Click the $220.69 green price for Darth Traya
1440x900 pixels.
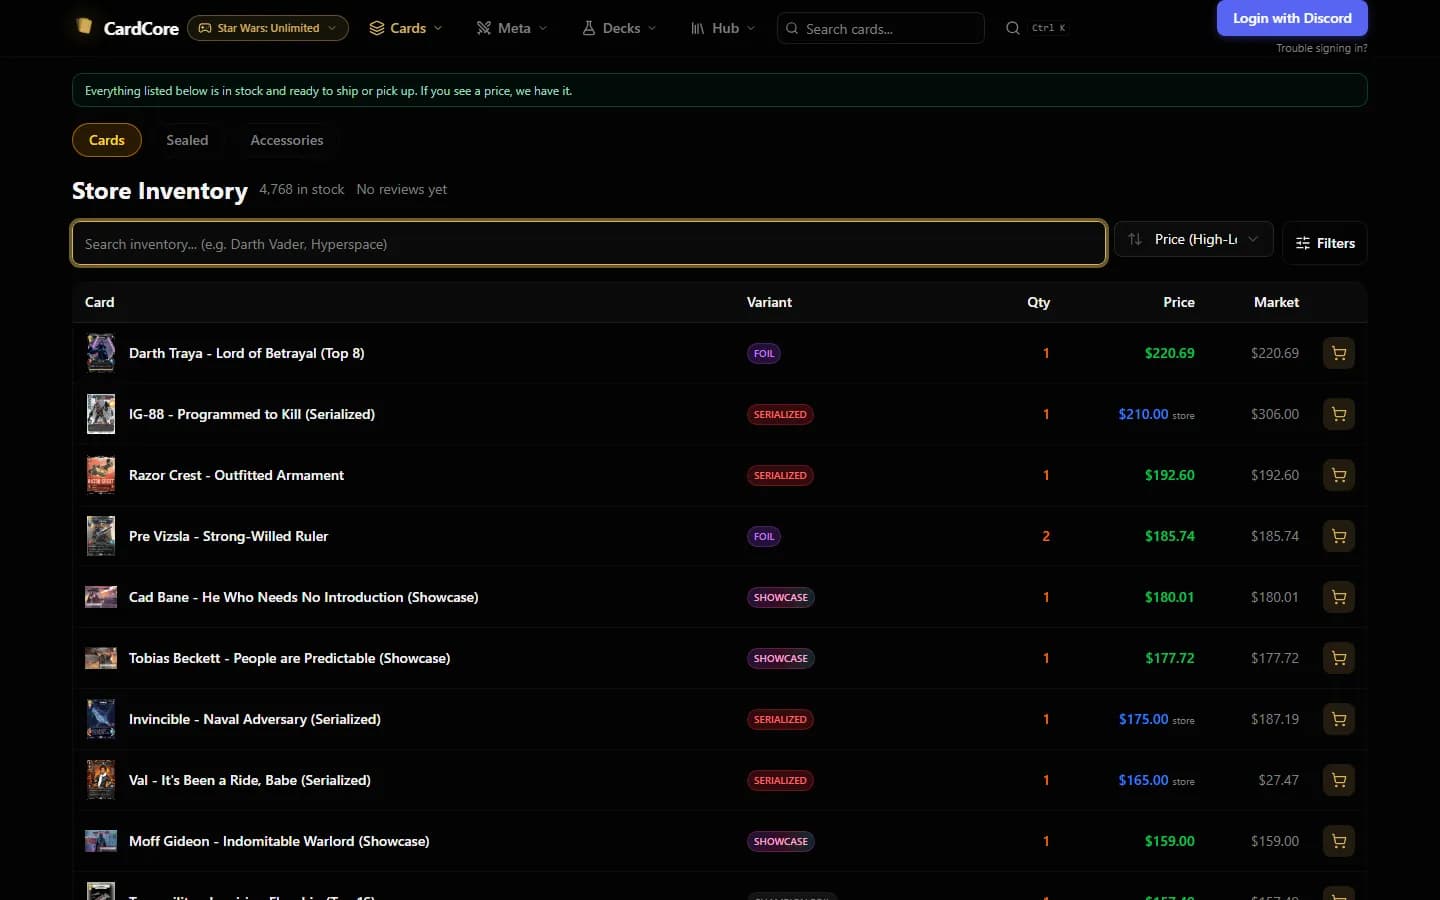[x=1170, y=353]
